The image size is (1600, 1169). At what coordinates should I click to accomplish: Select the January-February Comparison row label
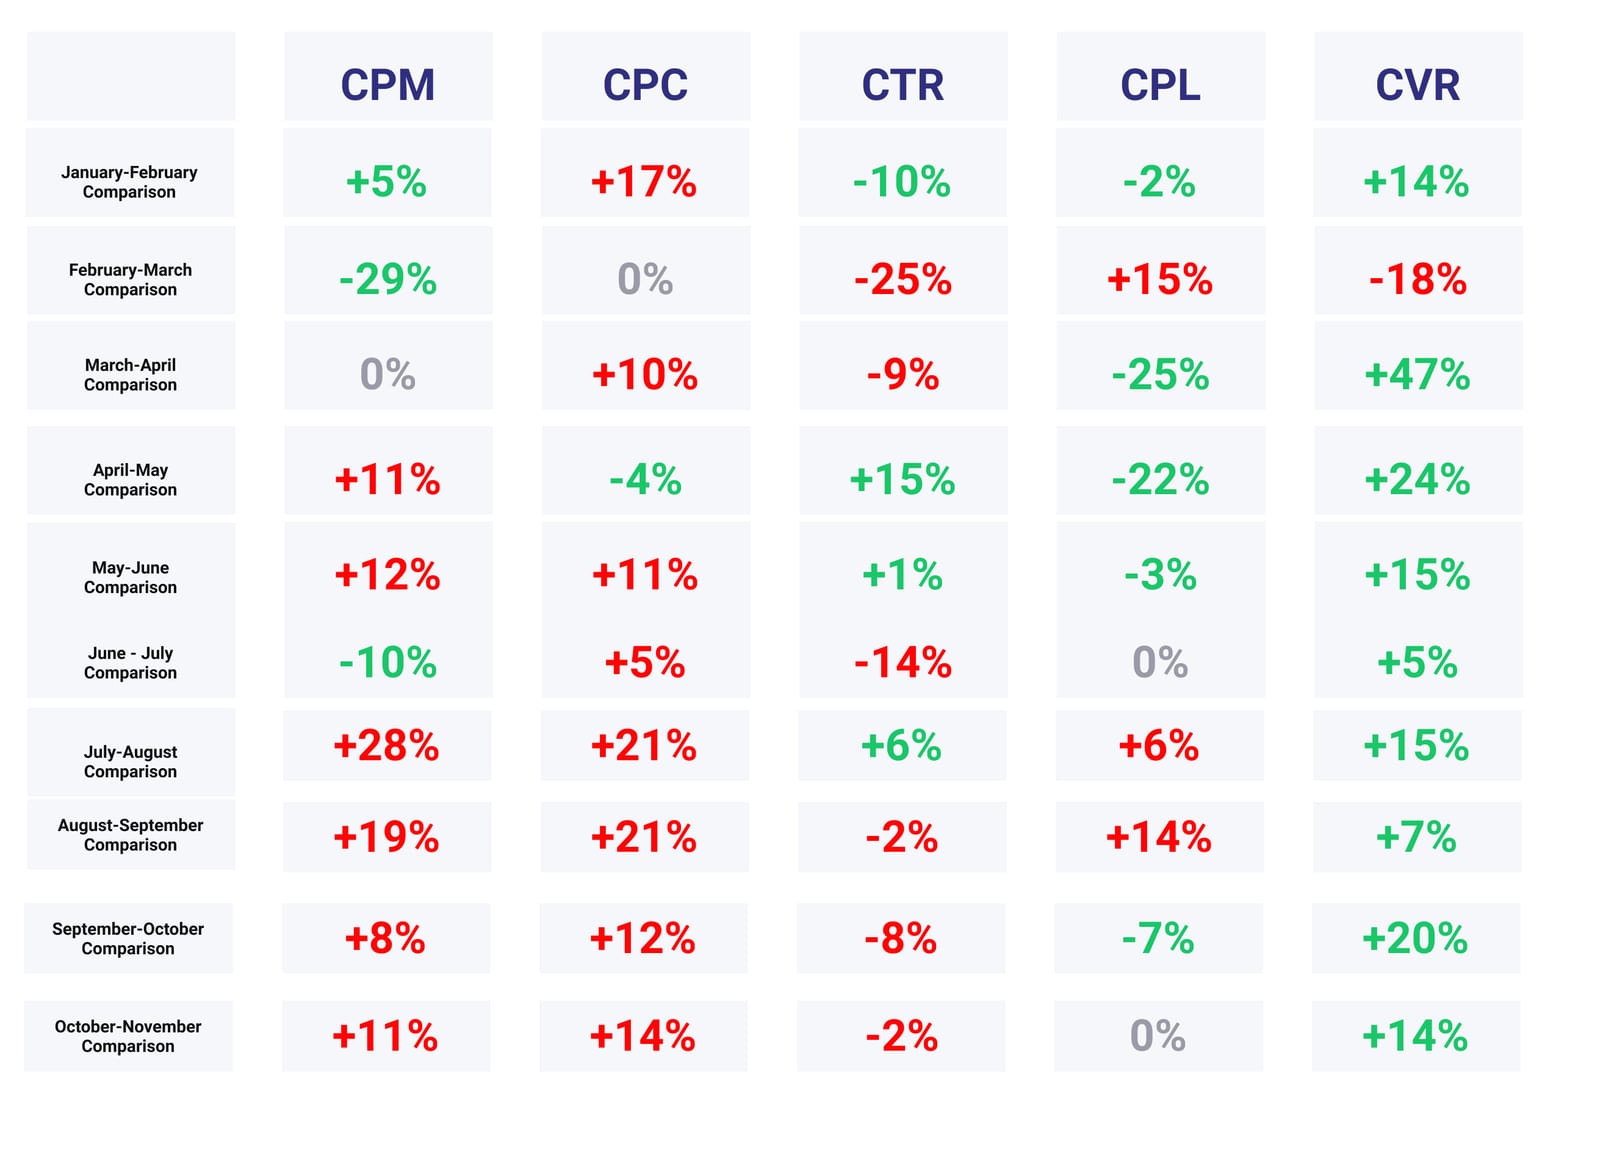129,182
